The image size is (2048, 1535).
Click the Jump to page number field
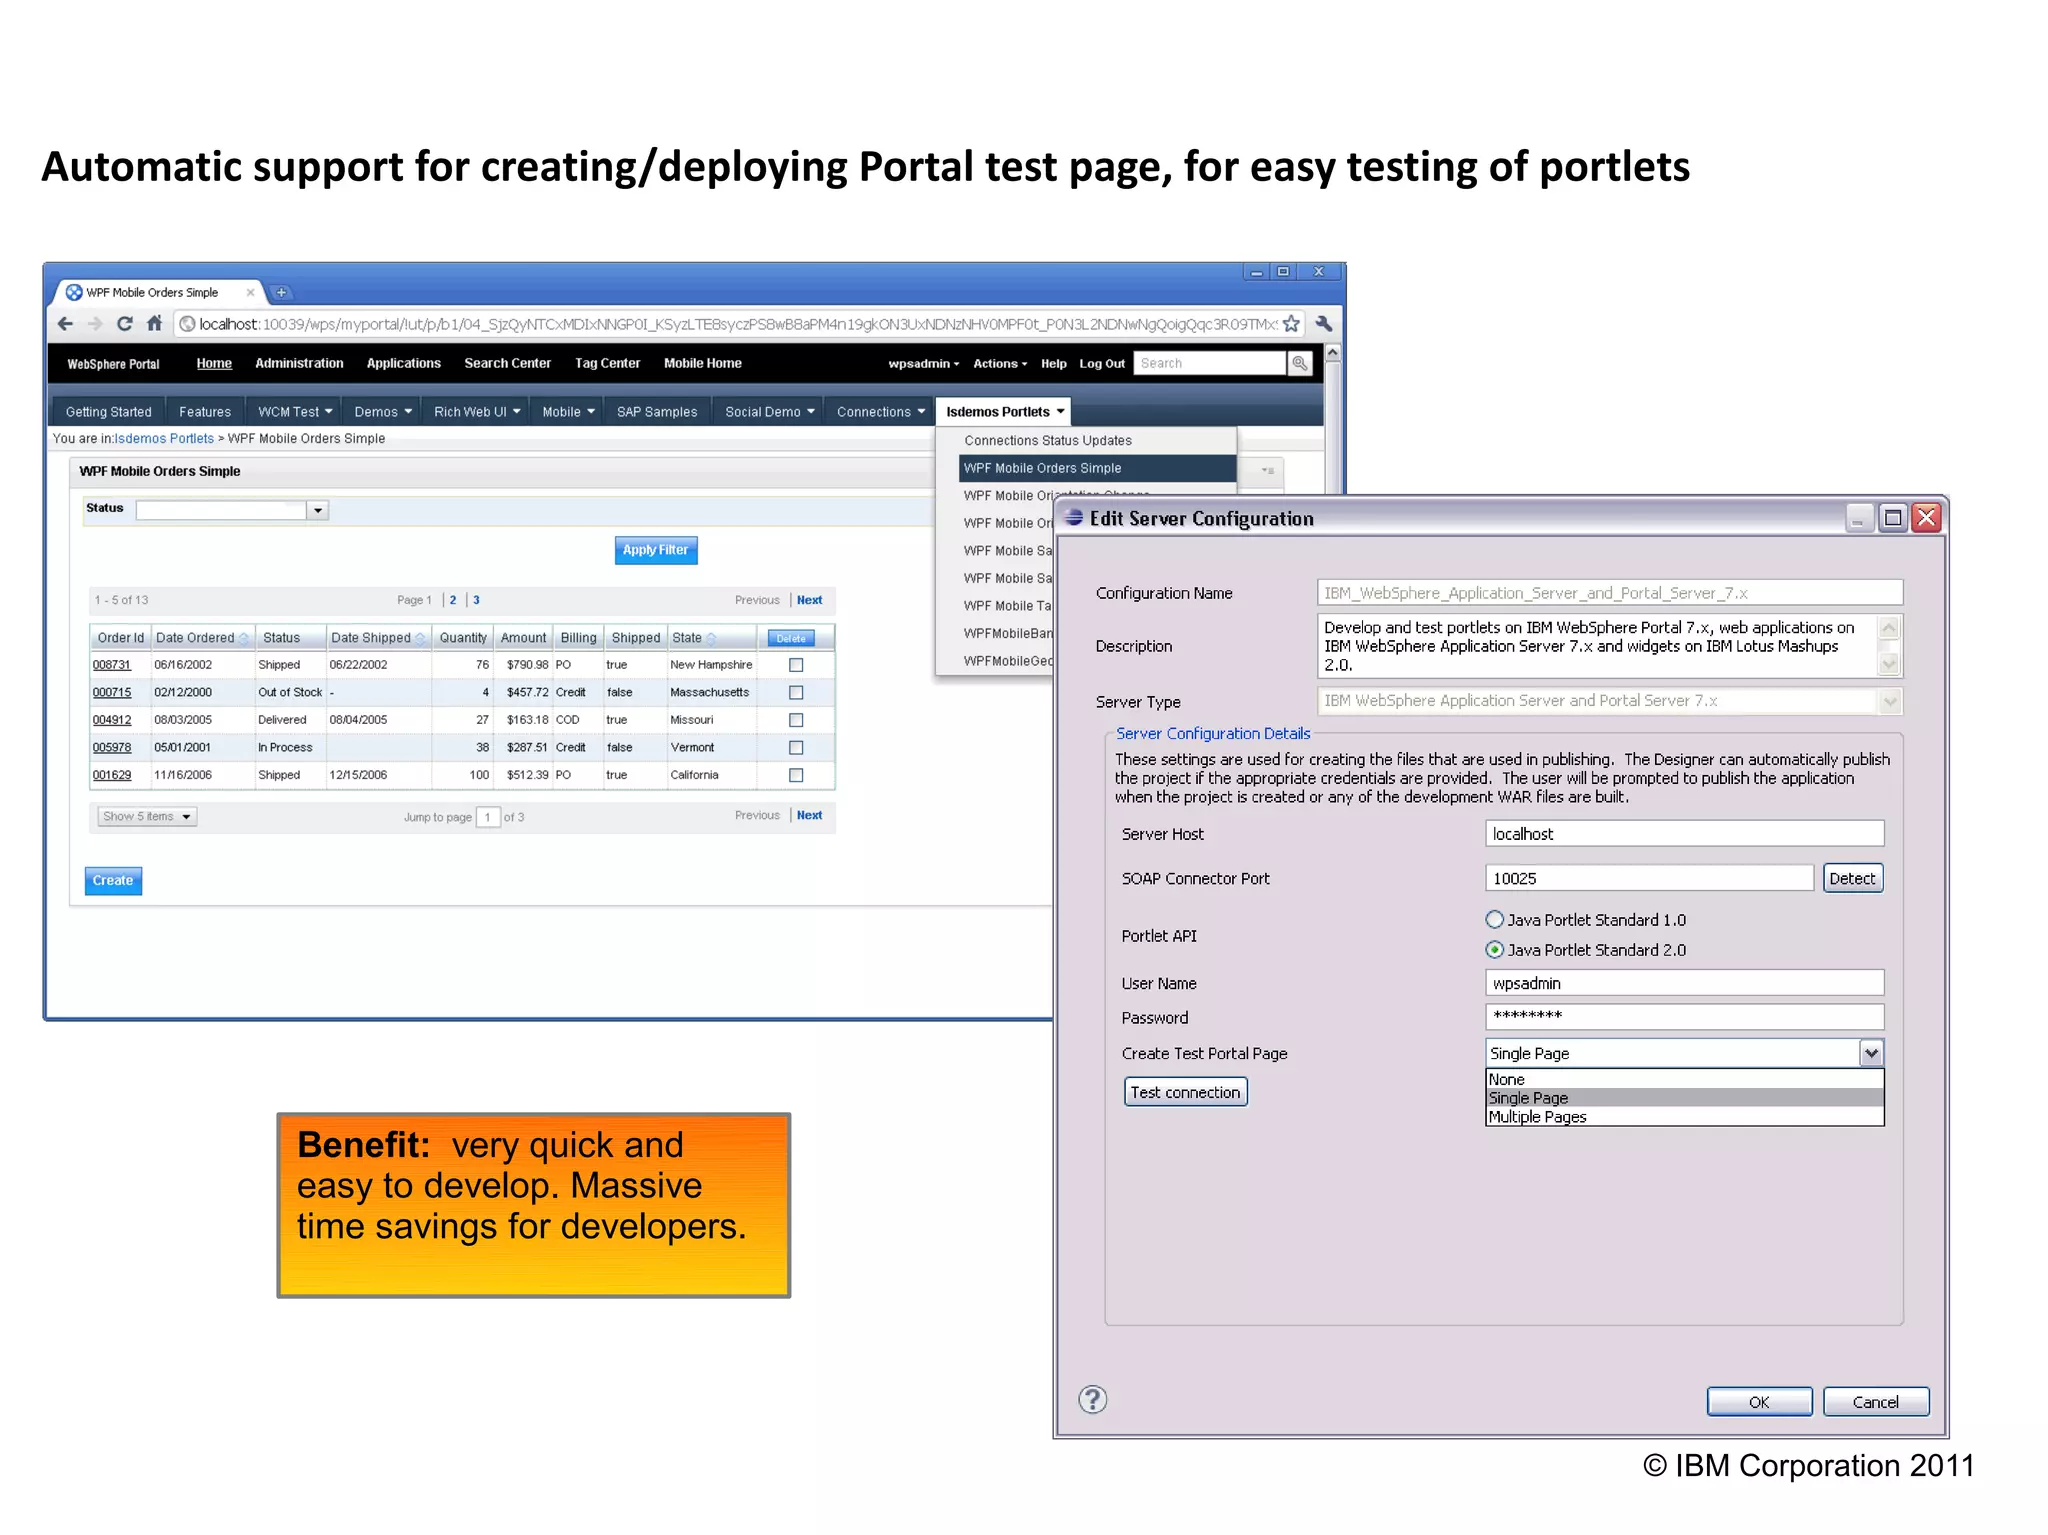tap(488, 817)
